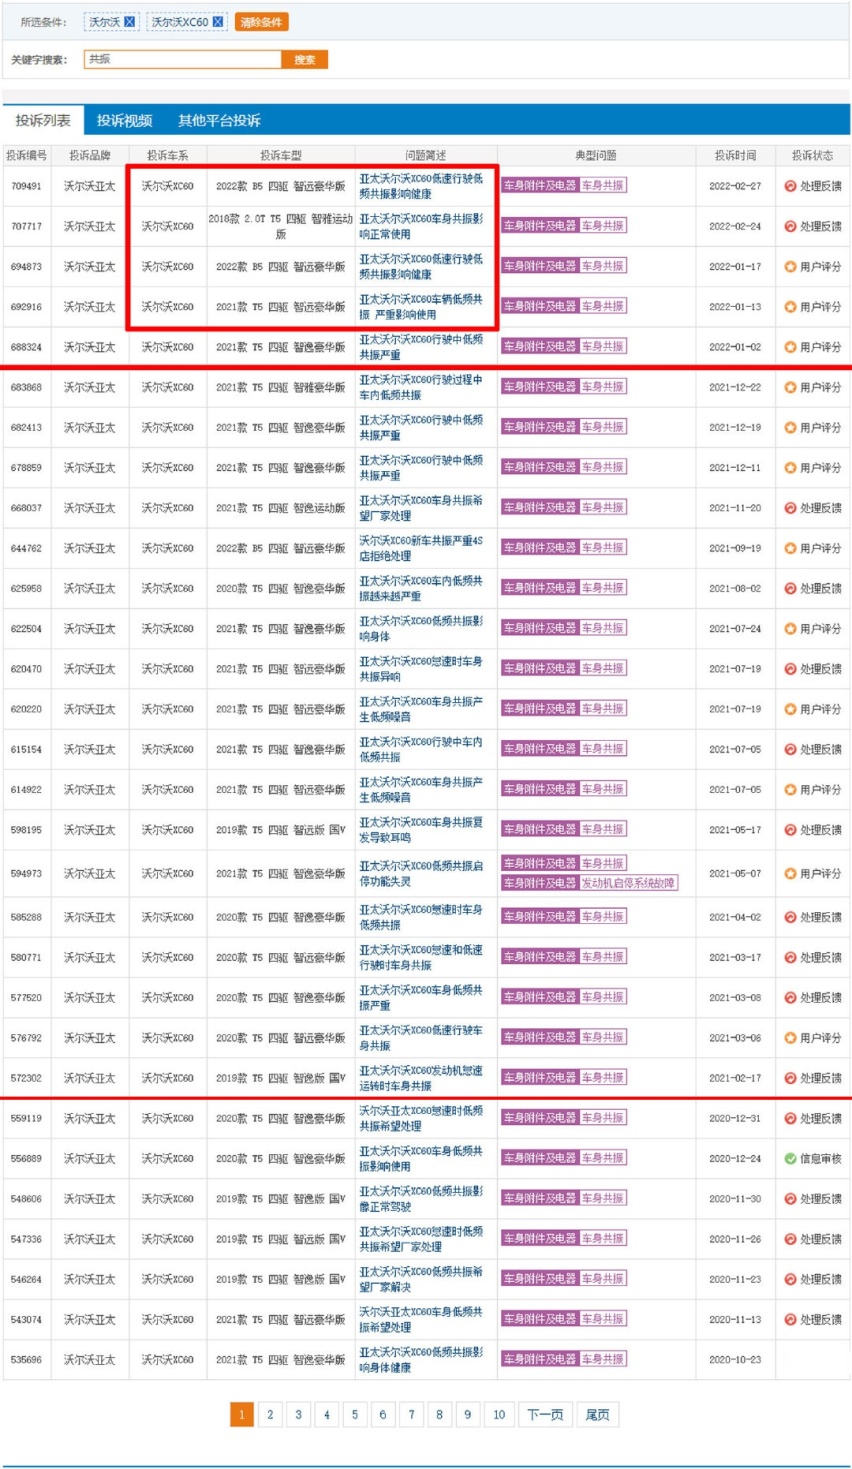The image size is (852, 1469).
Task: Remove the 沃尔沃 filter via its X icon
Action: pos(130,22)
